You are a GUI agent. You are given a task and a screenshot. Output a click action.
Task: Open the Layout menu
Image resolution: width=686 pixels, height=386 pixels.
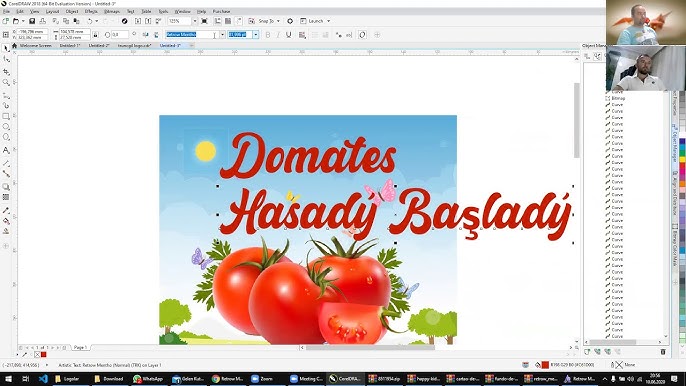52,11
